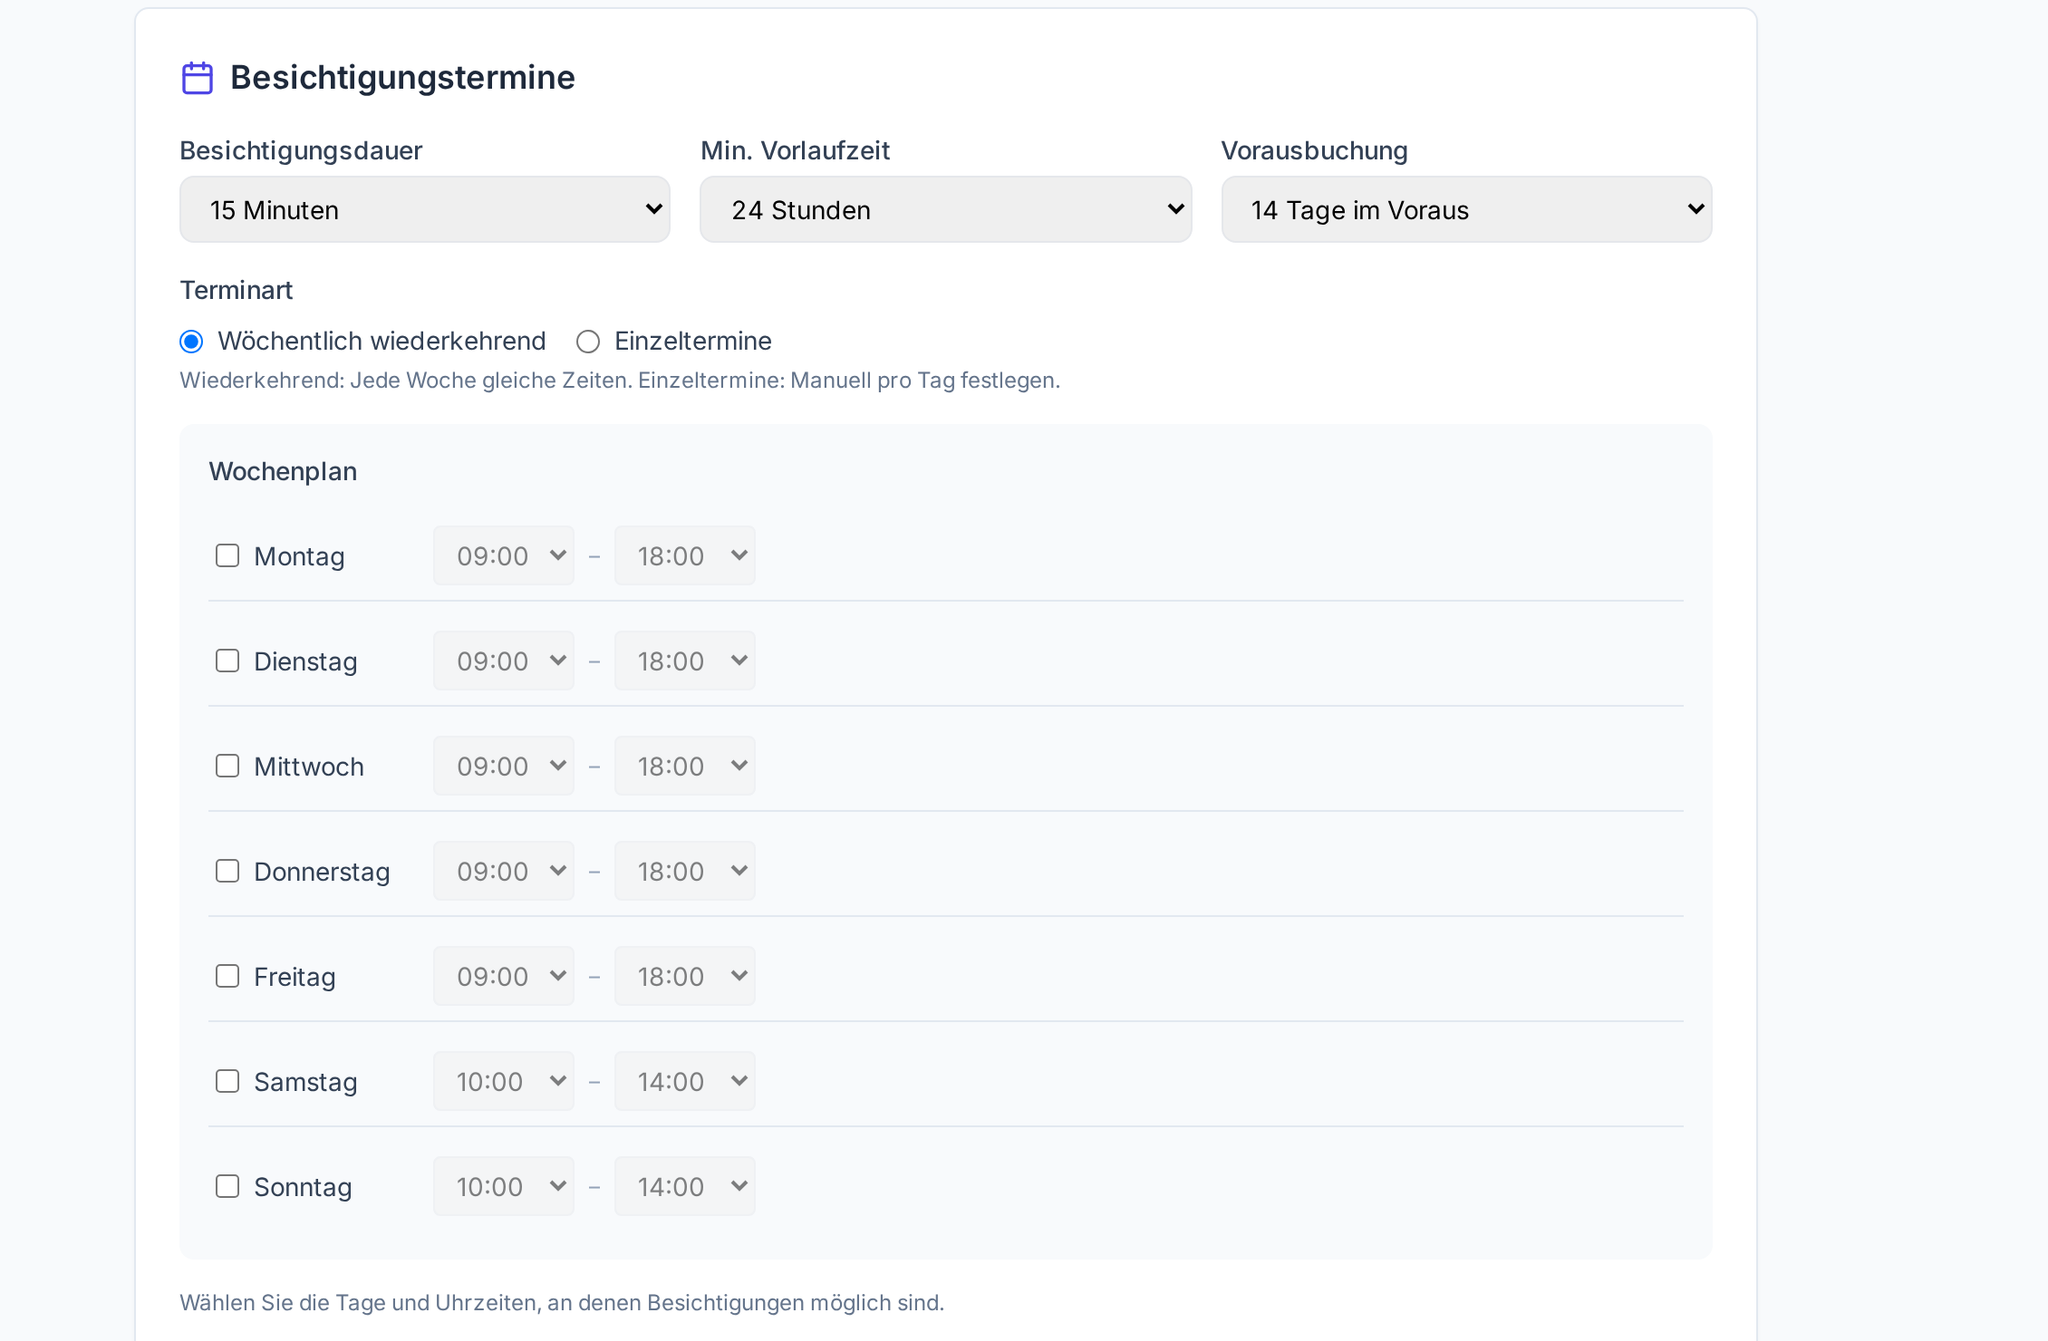The image size is (2048, 1341).
Task: Click the Vorausbuchung label
Action: 1314,151
